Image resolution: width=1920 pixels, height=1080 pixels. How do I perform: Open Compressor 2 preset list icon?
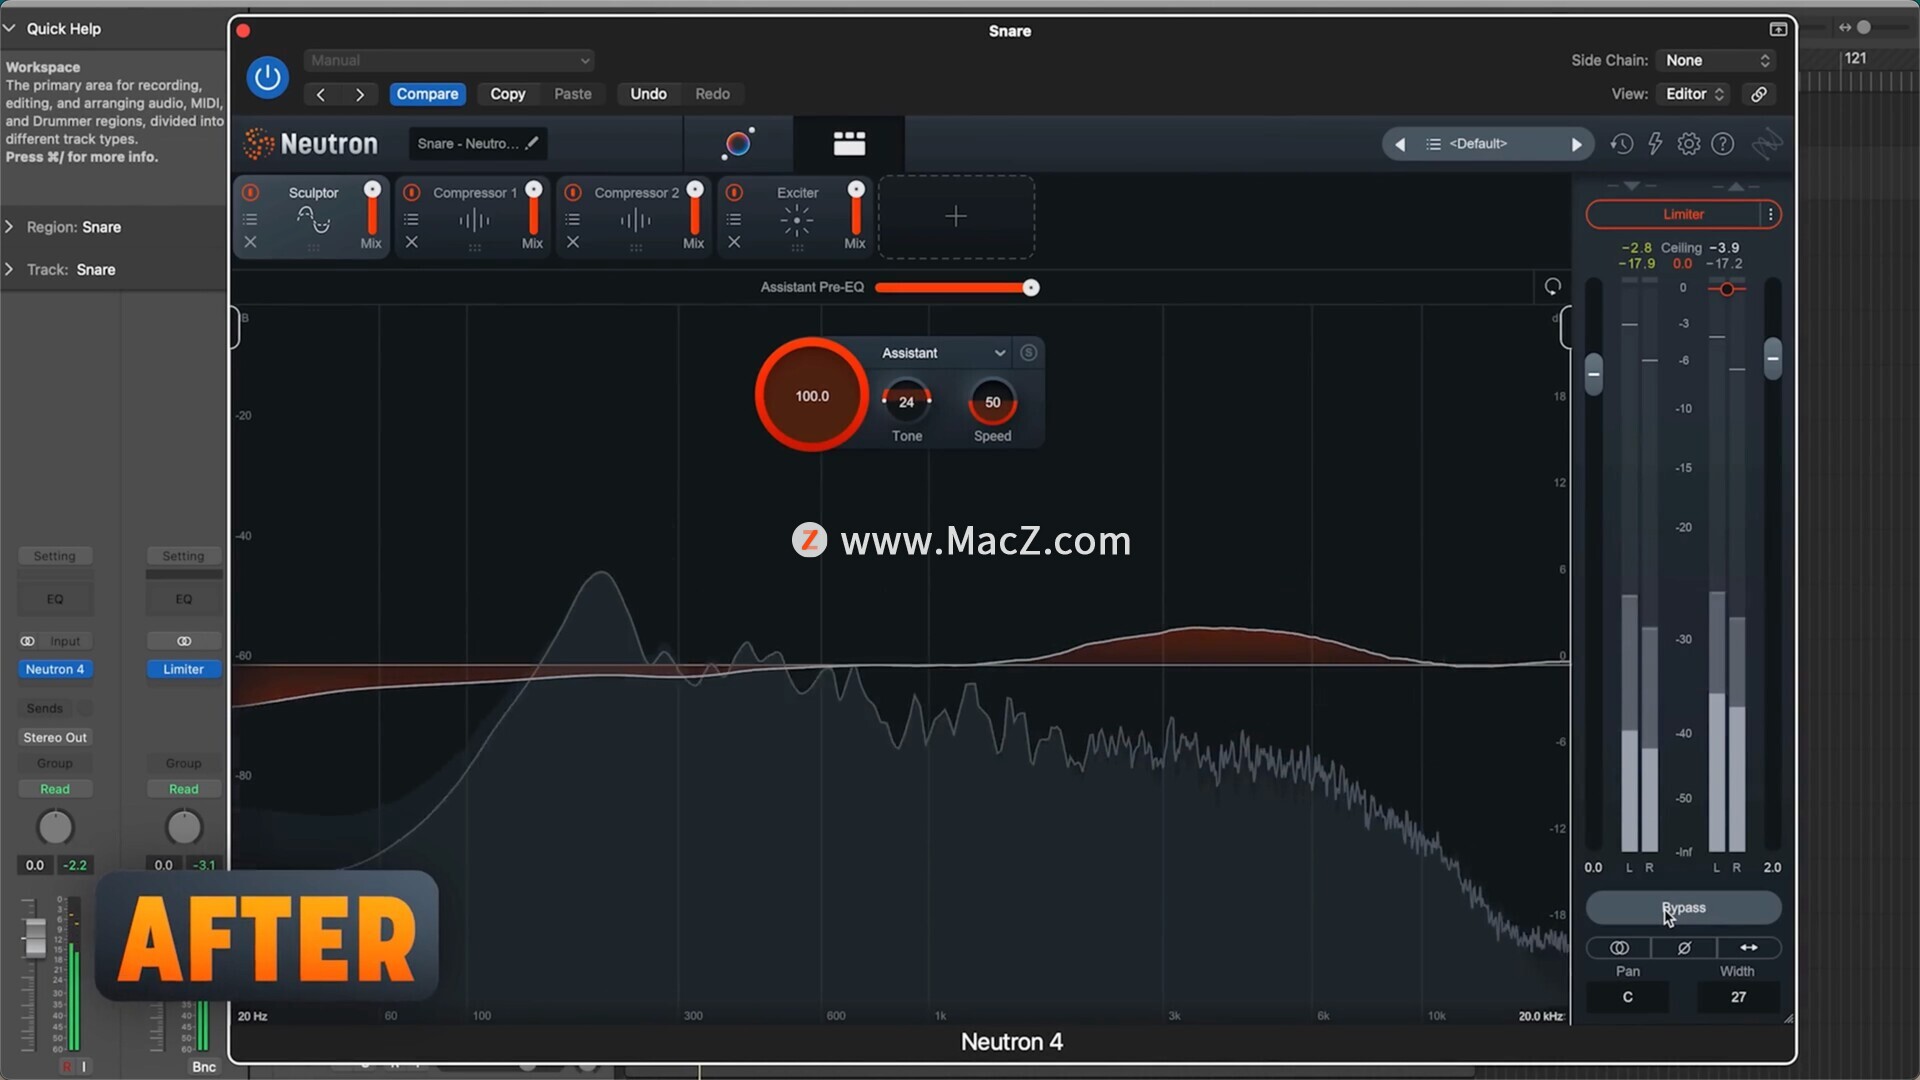coord(573,219)
